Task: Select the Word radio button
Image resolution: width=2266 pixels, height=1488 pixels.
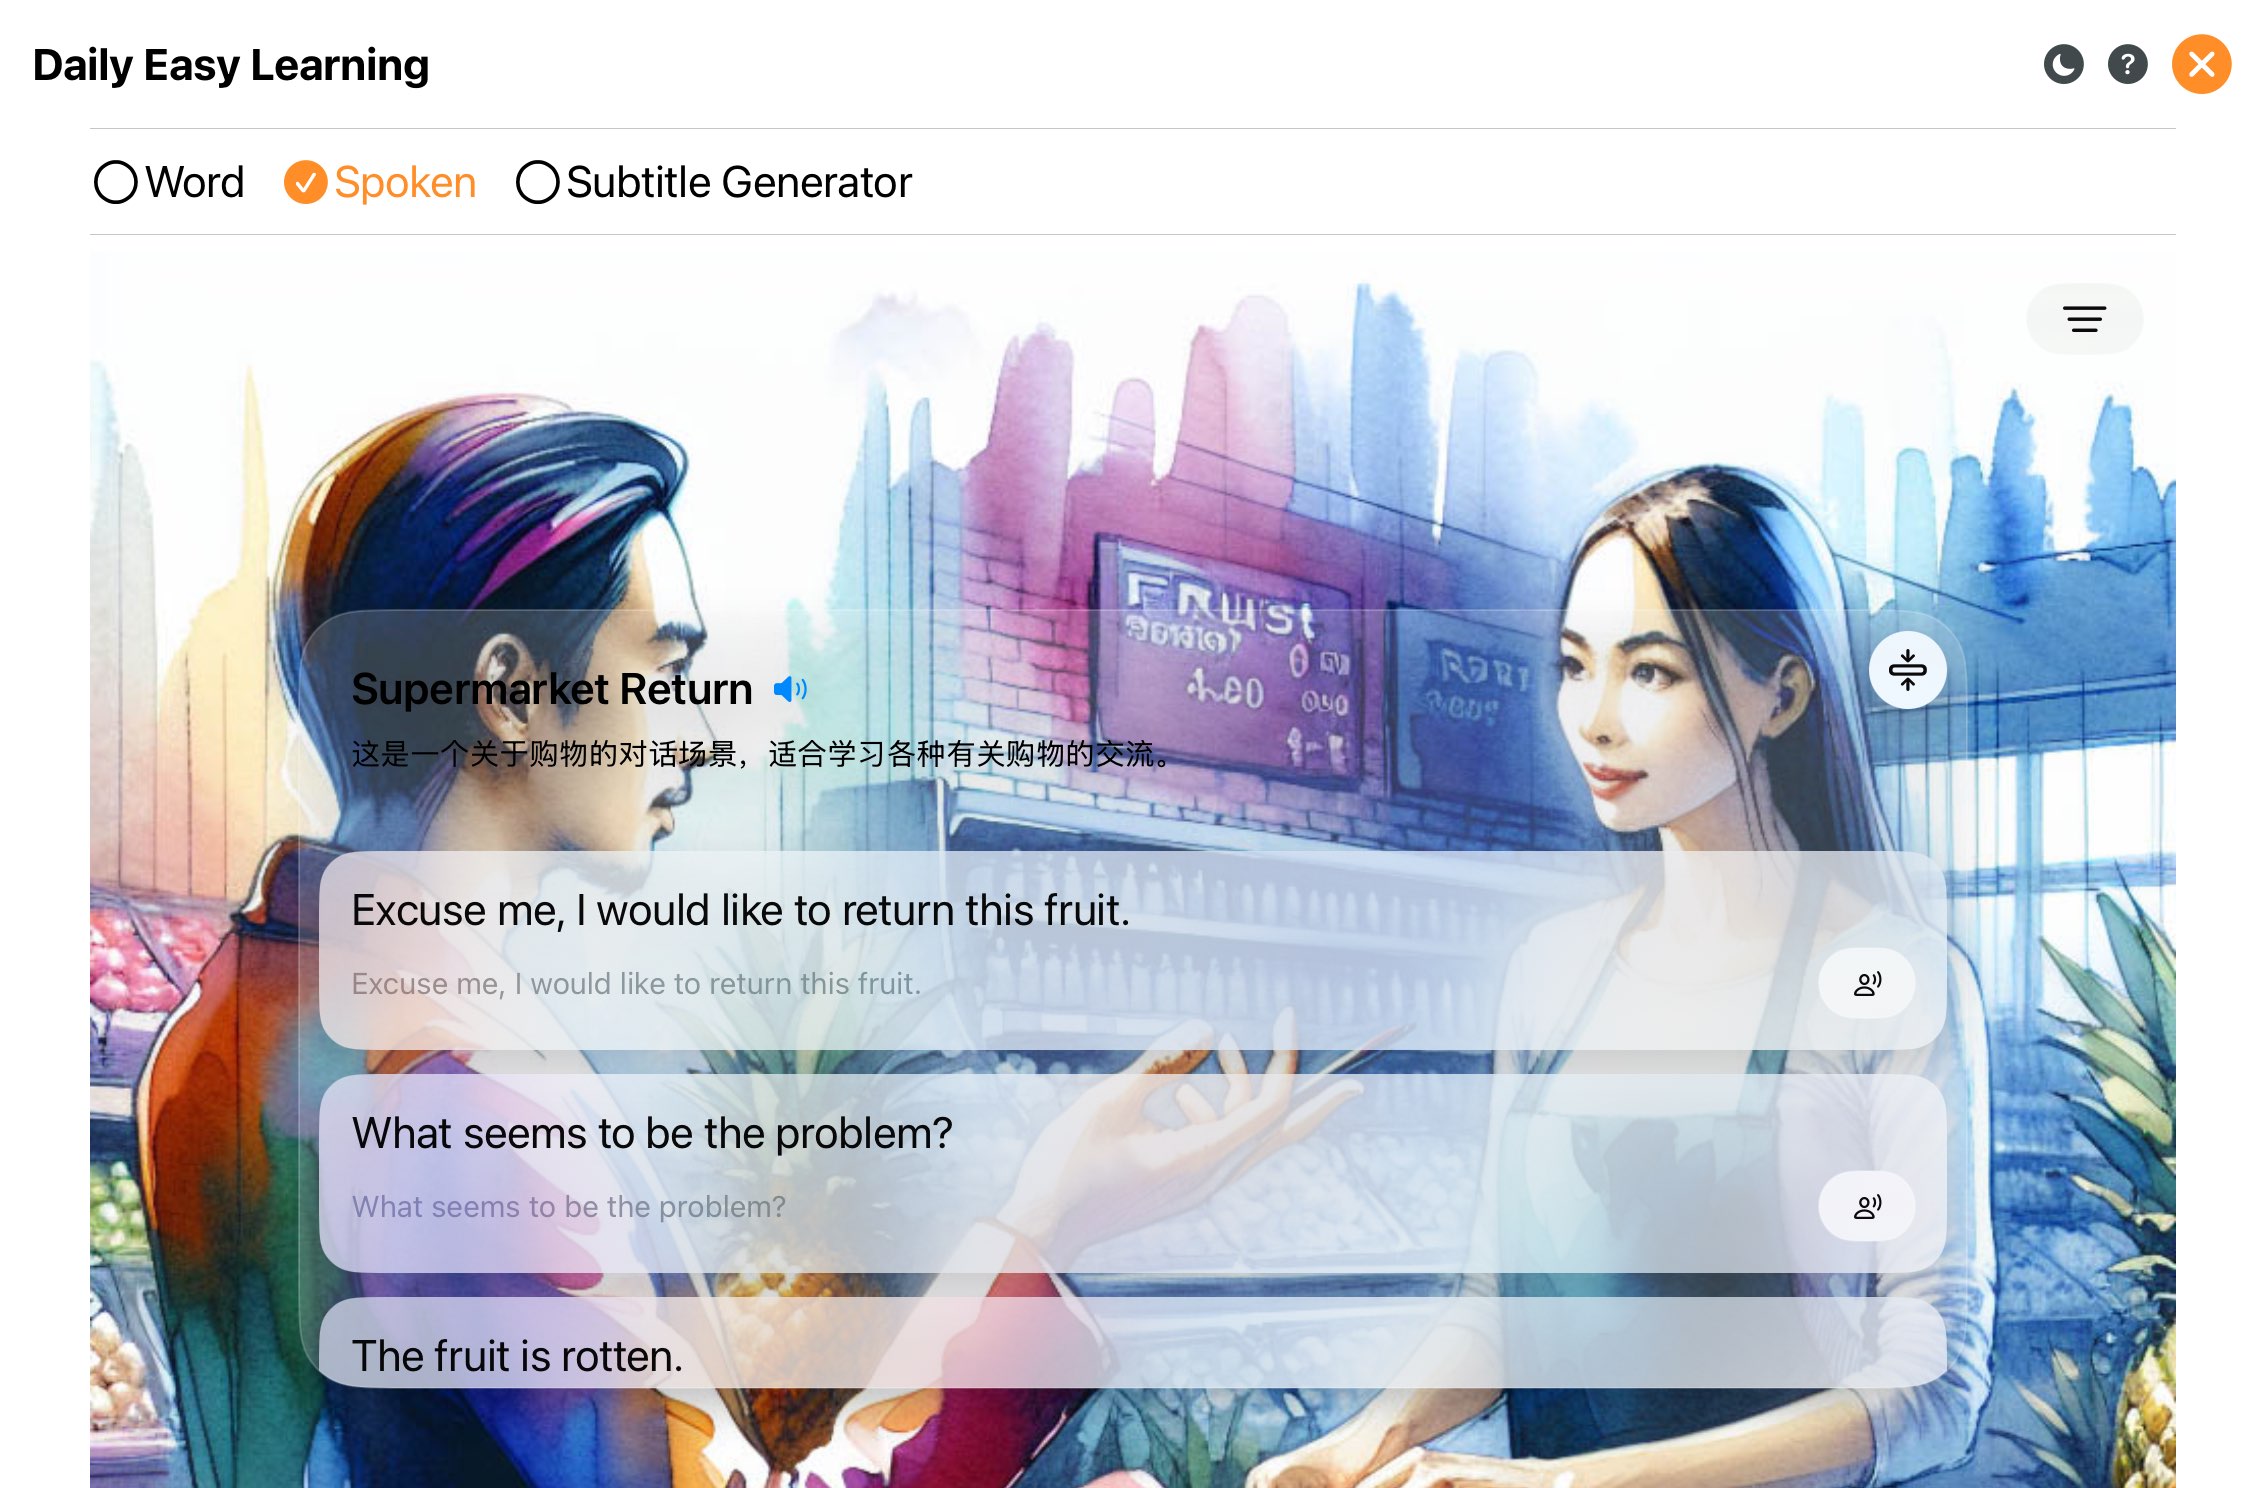Action: point(115,183)
